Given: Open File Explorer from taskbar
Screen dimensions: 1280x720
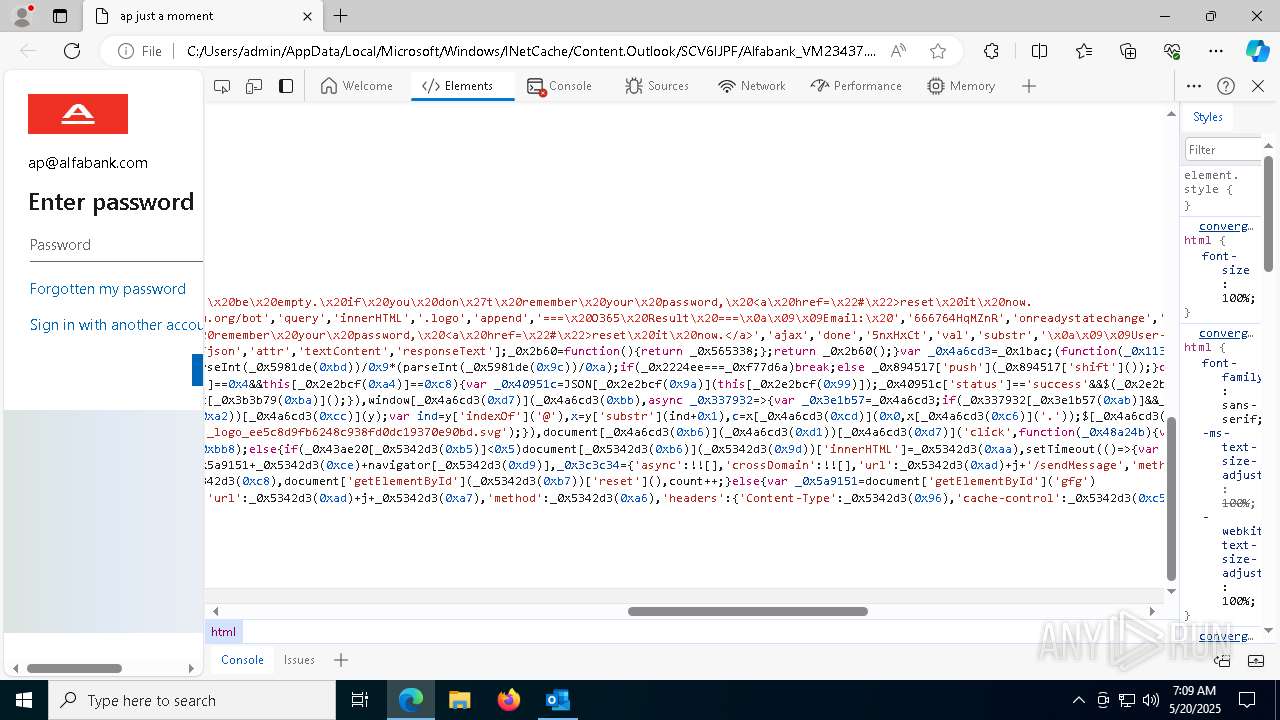Looking at the screenshot, I should [459, 700].
